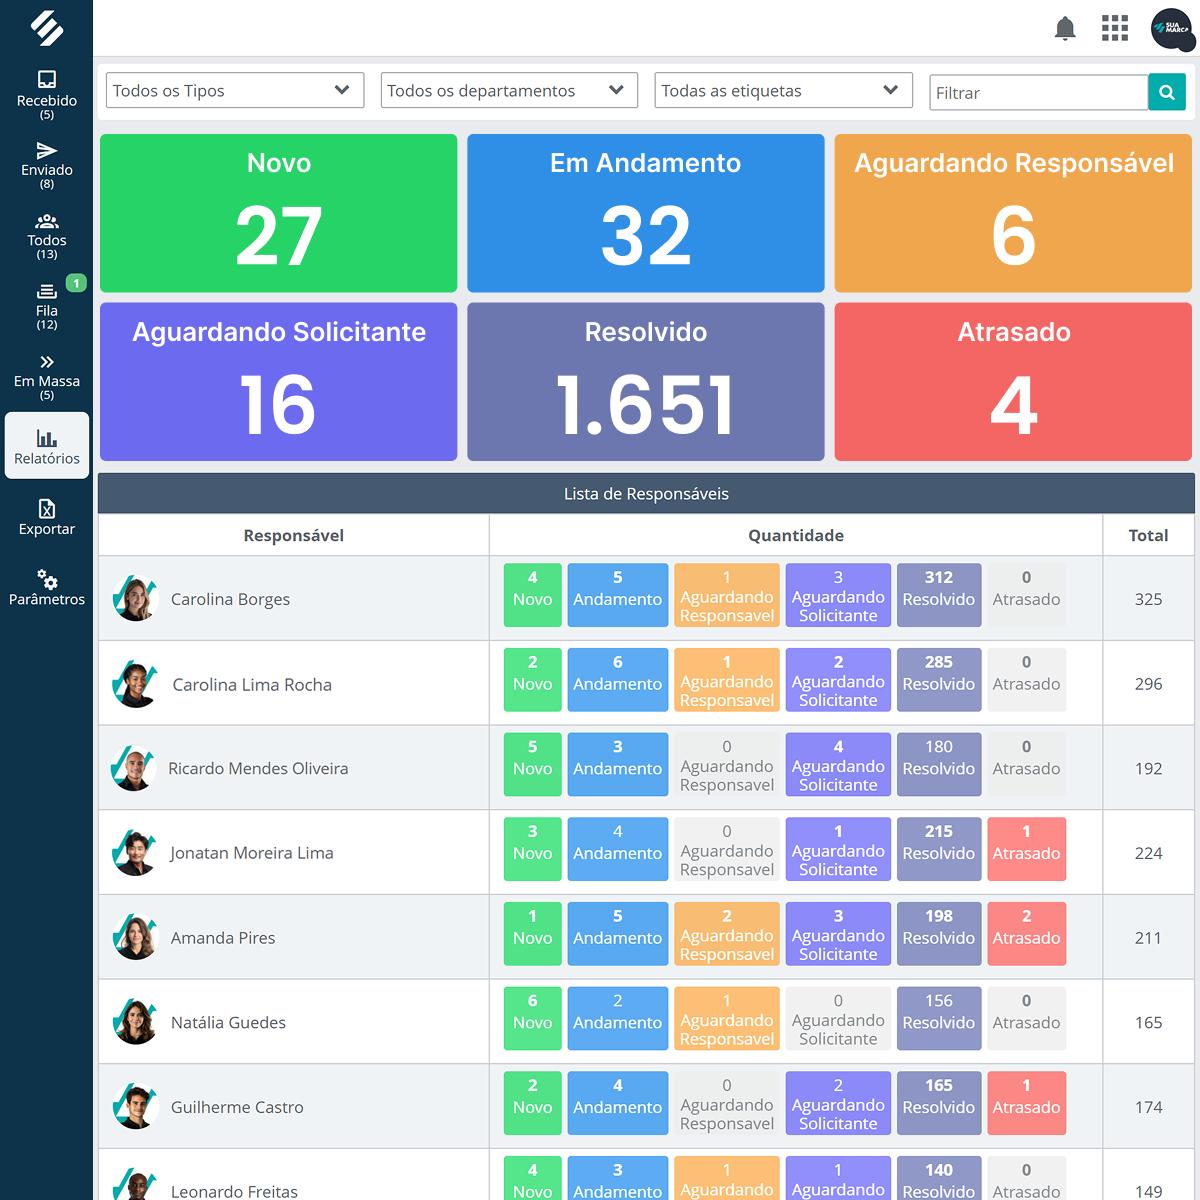Click inside the Filtrar search field
Image resolution: width=1200 pixels, height=1200 pixels.
1038,92
